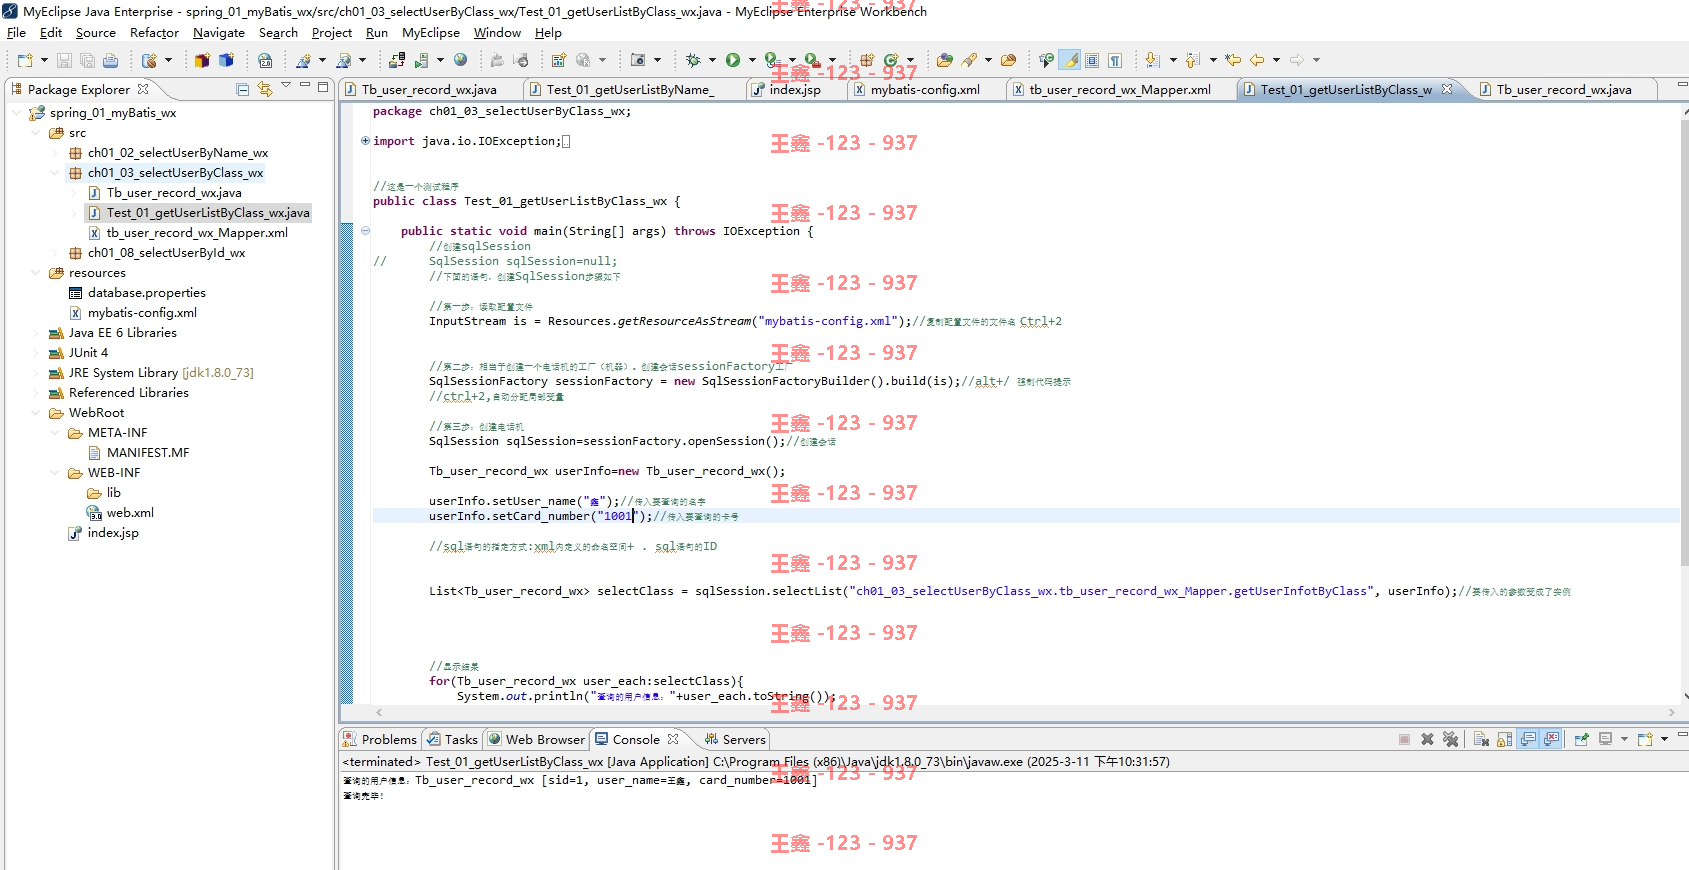Select tb_user_record_wx_Mapper.xml in tree
The width and height of the screenshot is (1689, 870).
197,233
